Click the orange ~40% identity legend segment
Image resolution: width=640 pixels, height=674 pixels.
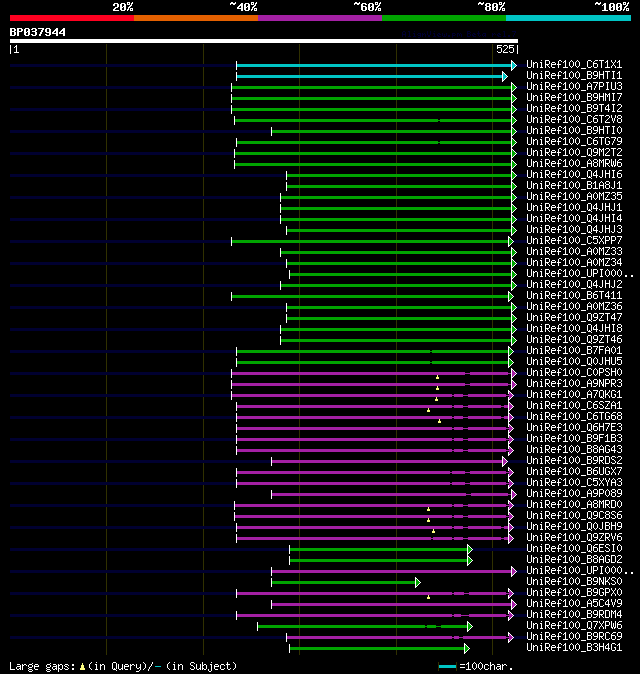(196, 18)
